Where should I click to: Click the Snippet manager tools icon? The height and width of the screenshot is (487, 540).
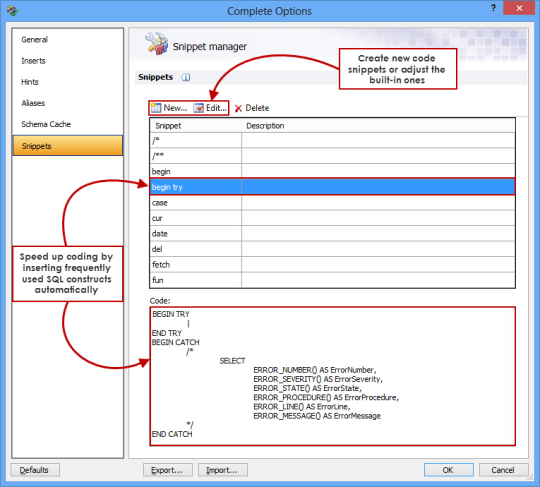157,43
